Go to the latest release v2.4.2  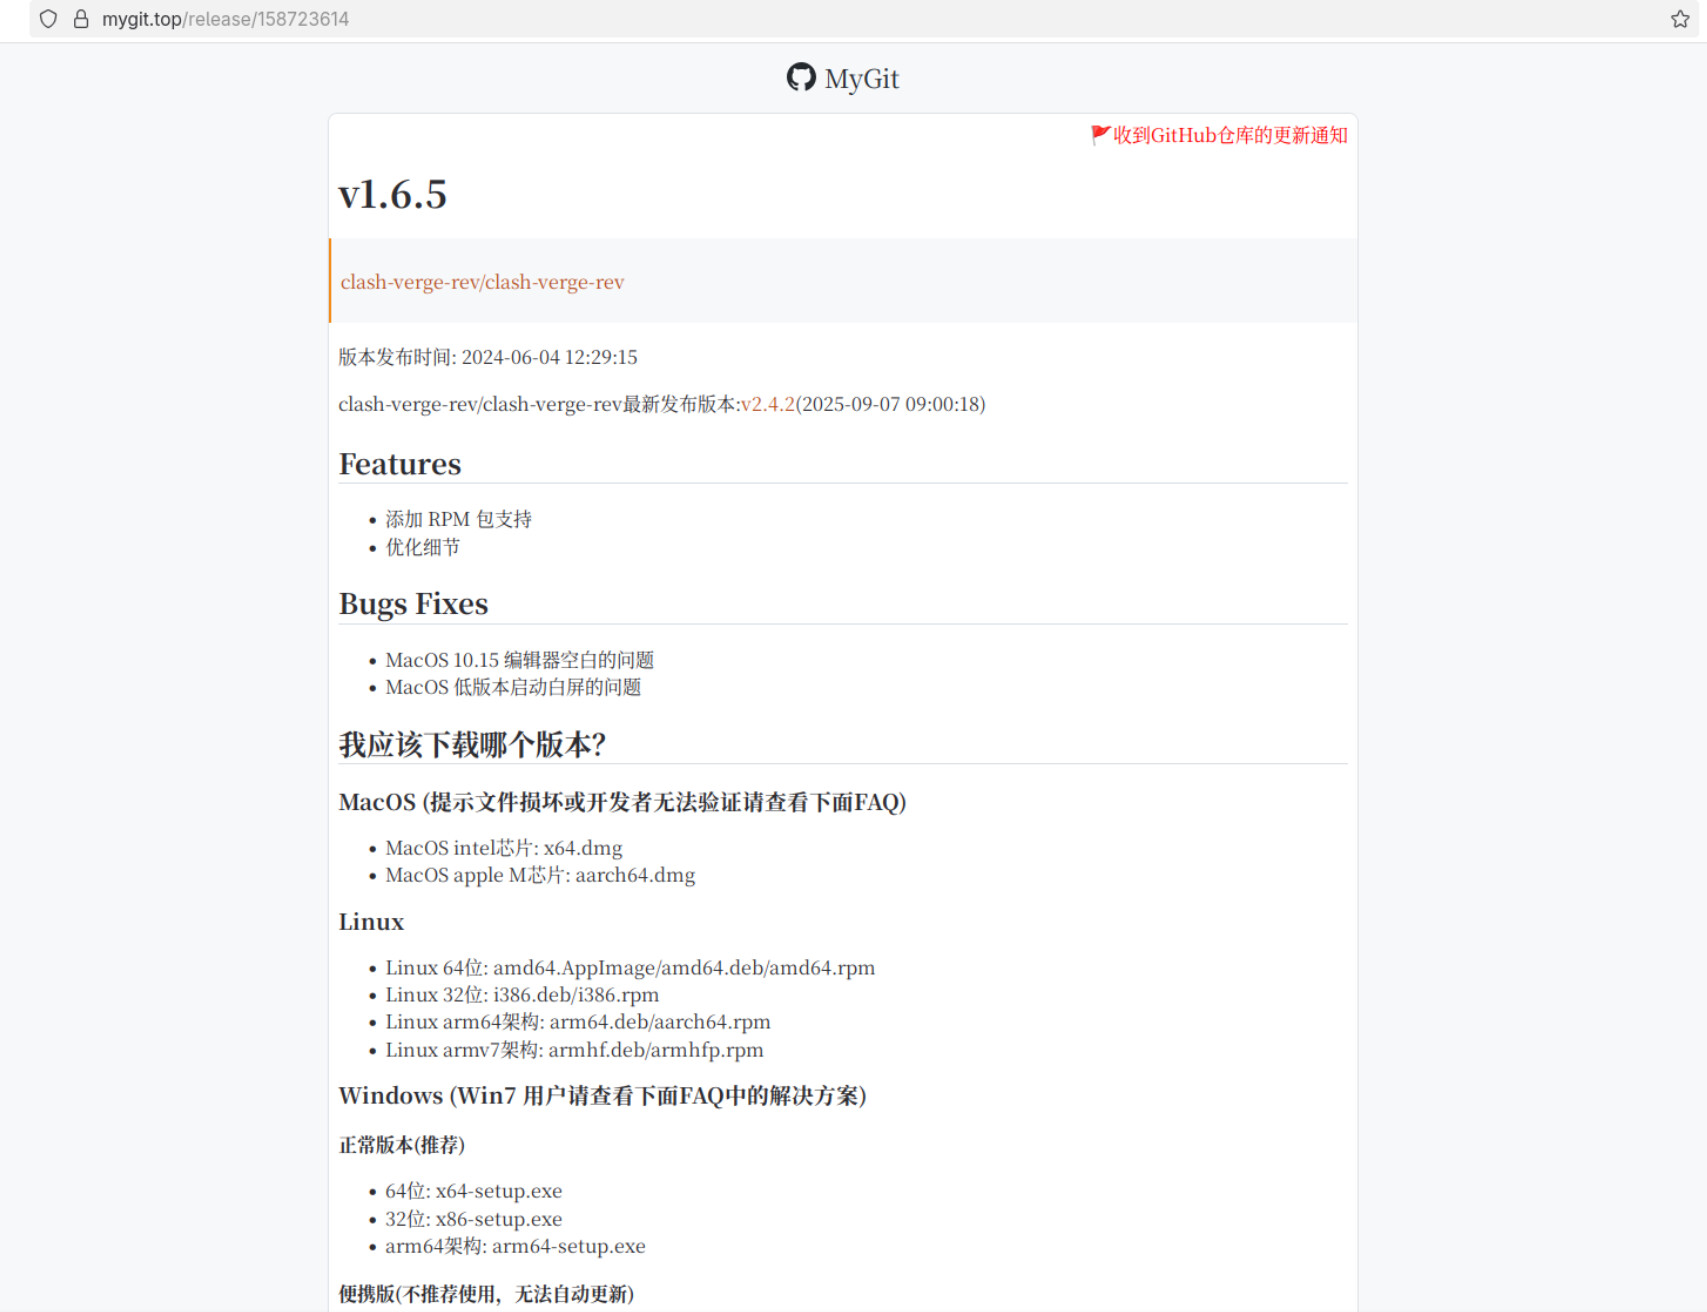click(x=767, y=404)
